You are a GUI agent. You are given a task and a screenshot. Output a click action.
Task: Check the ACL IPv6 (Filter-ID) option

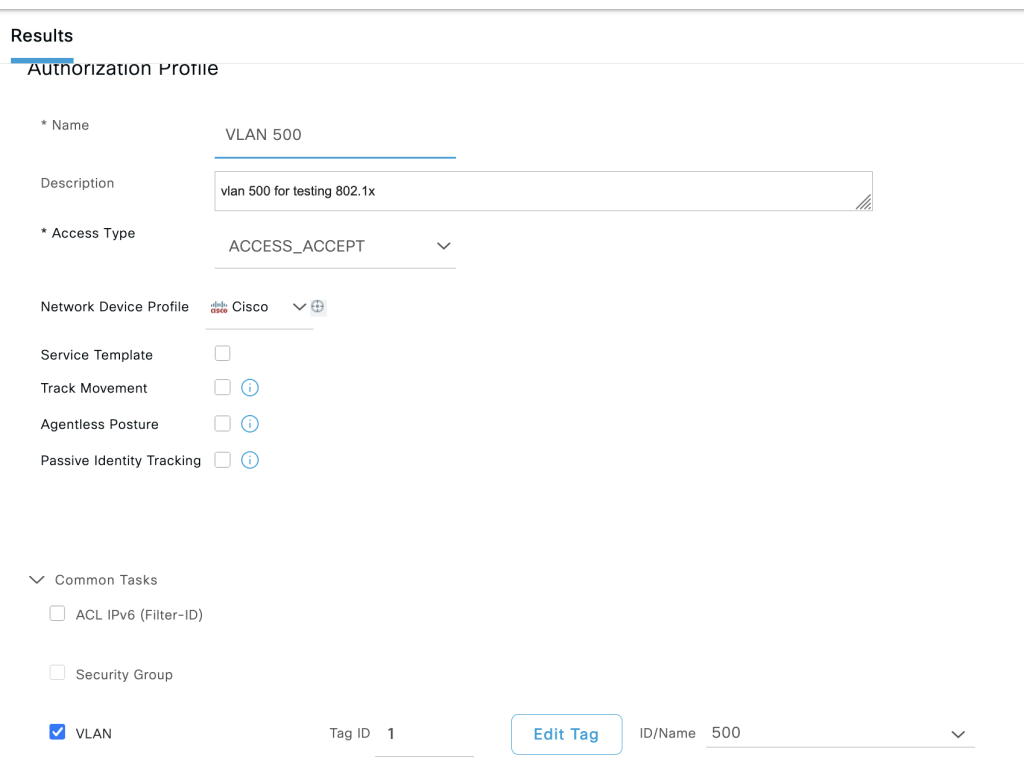(58, 614)
